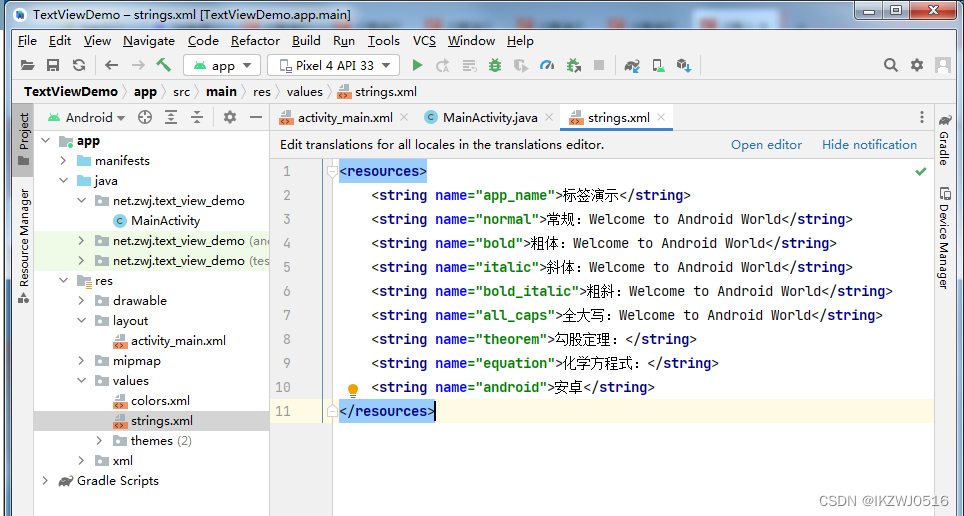Run the app with the green play icon
The height and width of the screenshot is (516, 964).
click(x=417, y=65)
